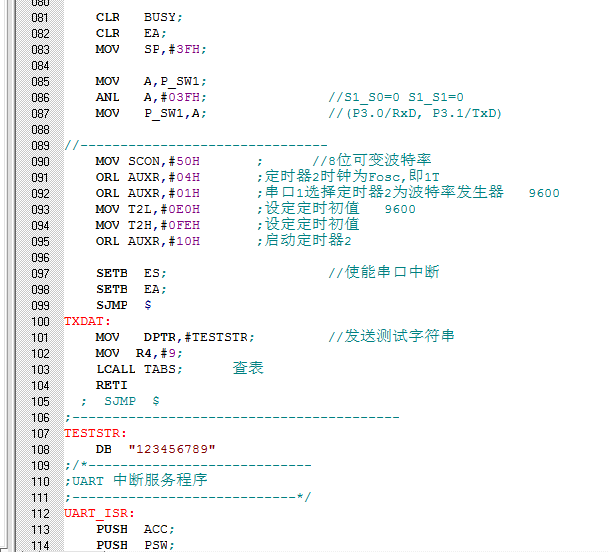Image resolution: width=608 pixels, height=552 pixels.
Task: Click the #0FEH value on the T2H line
Action: (176, 225)
